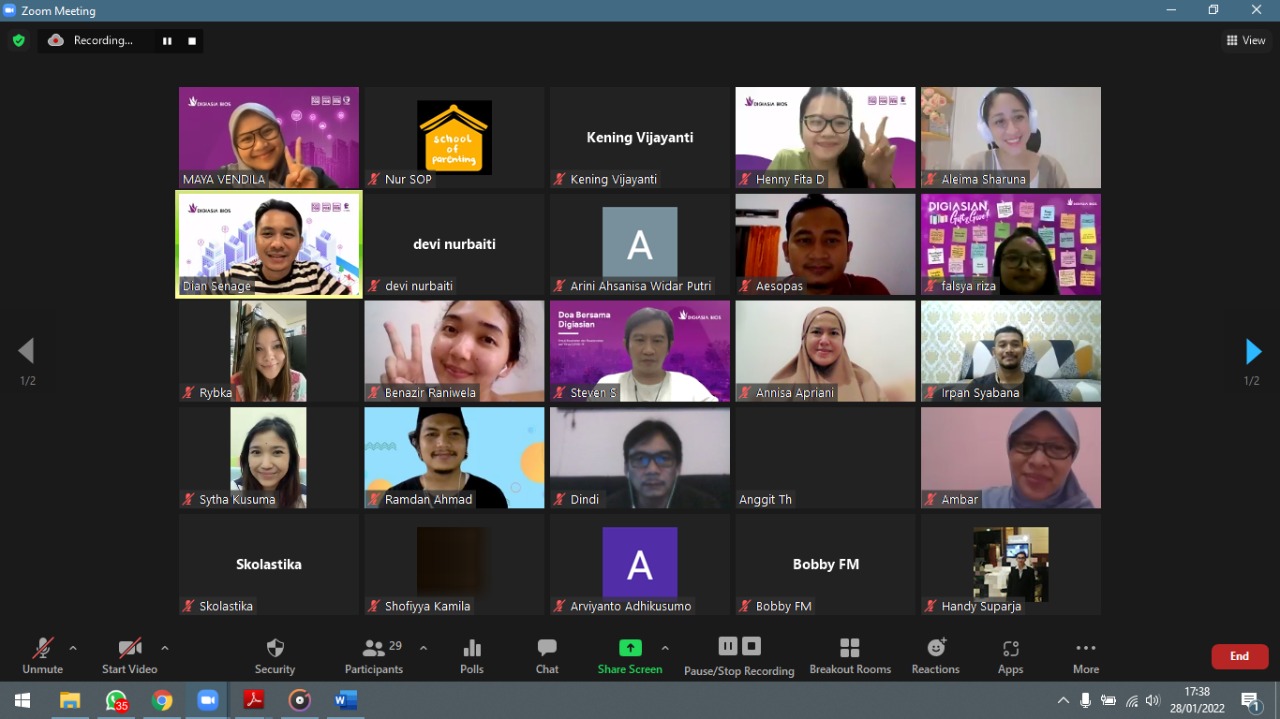Open the Chat panel
Image resolution: width=1280 pixels, height=719 pixels.
click(x=547, y=656)
